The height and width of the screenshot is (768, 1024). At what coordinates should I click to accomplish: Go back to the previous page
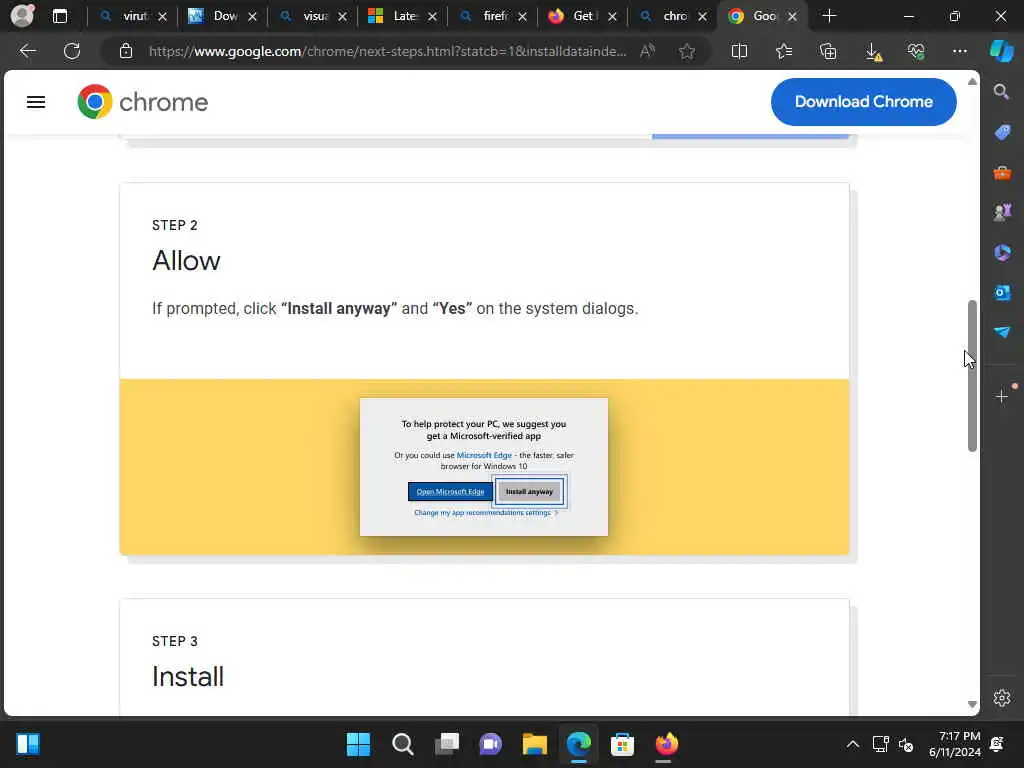coord(27,51)
